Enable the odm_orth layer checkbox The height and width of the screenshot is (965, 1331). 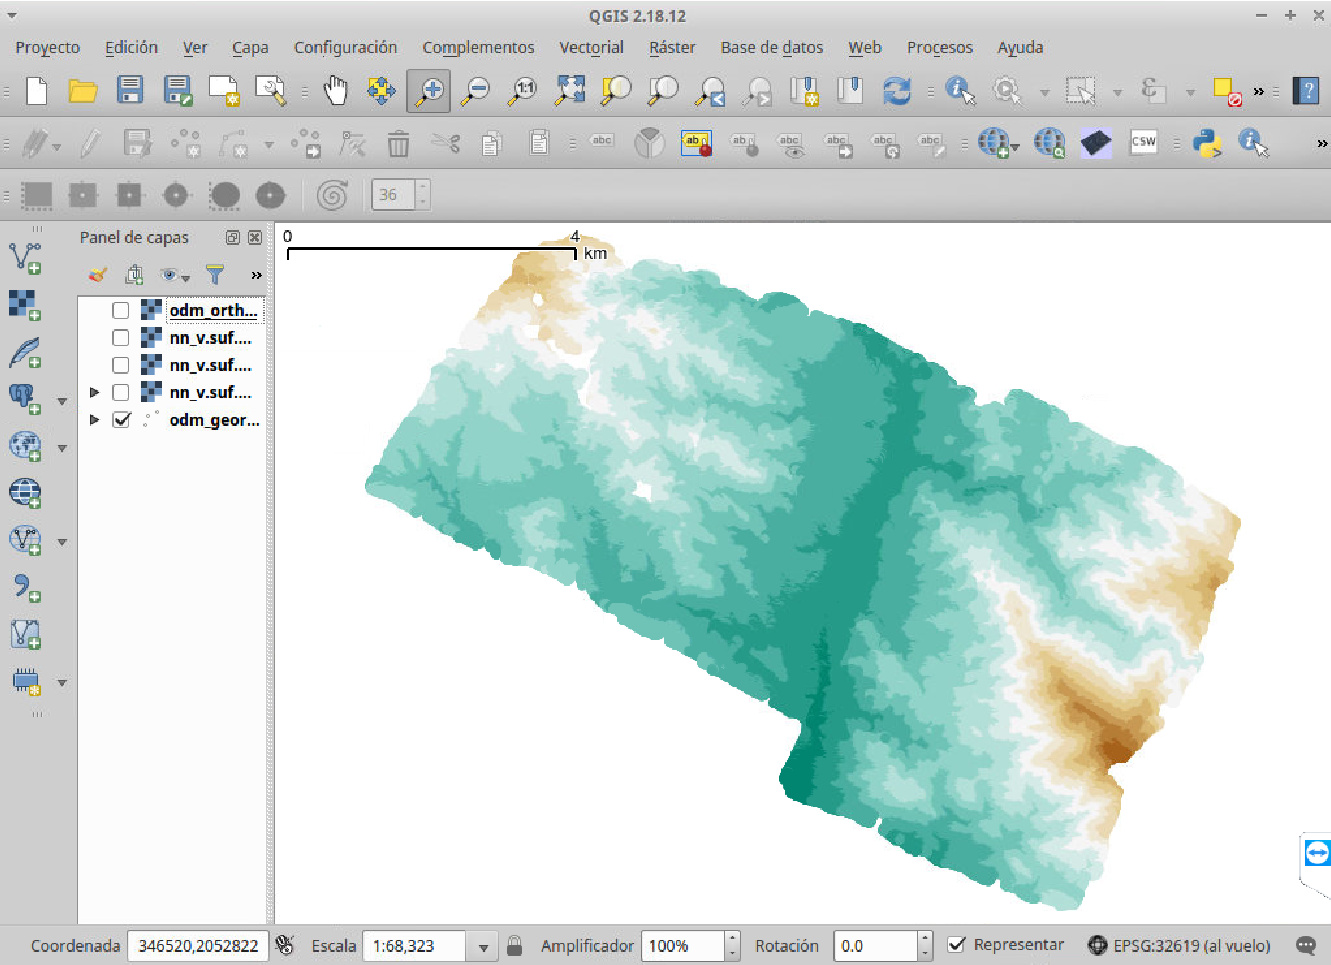coord(121,310)
